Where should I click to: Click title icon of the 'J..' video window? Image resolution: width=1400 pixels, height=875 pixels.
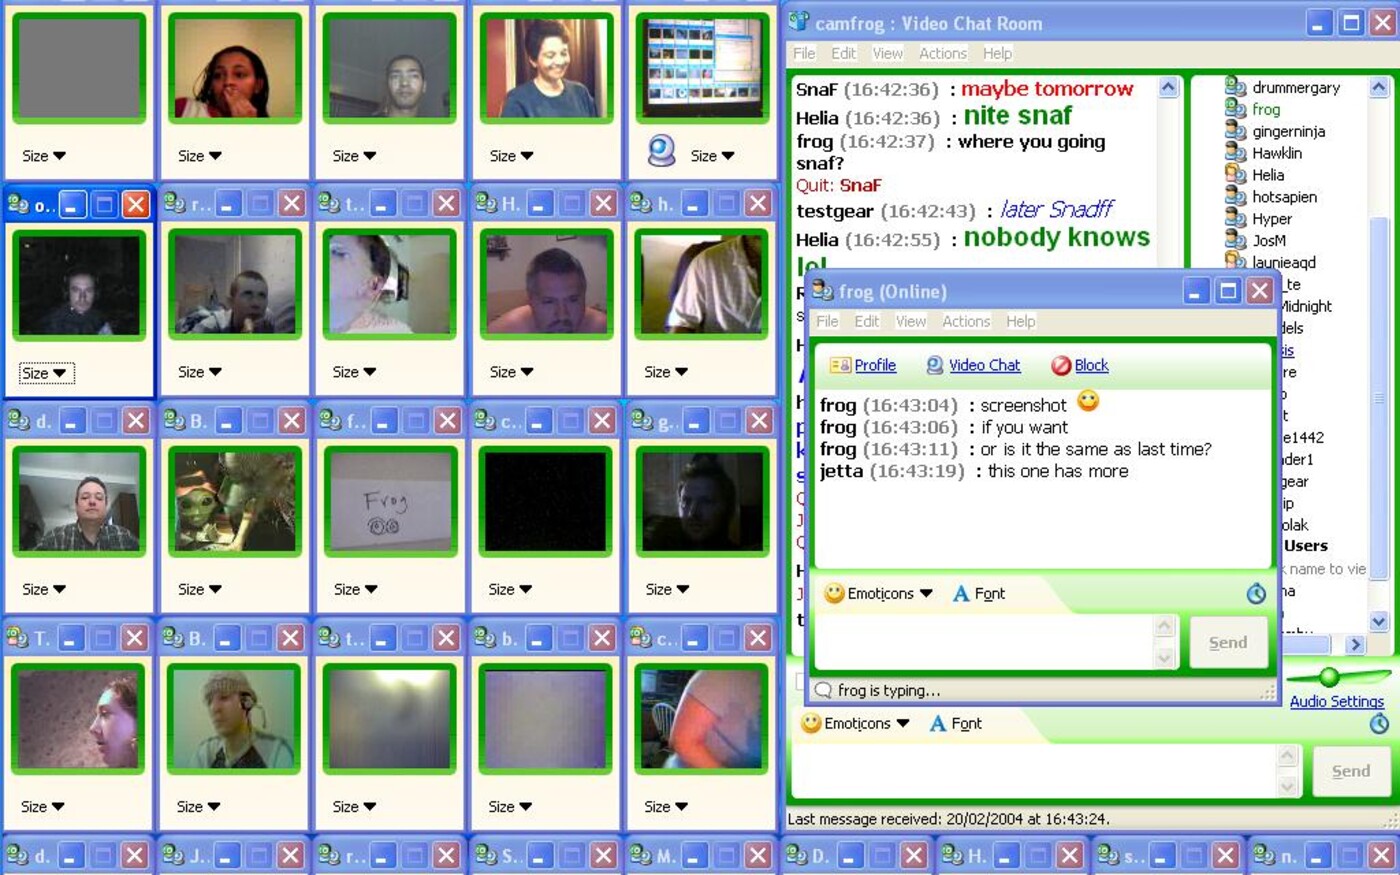pyautogui.click(x=174, y=856)
